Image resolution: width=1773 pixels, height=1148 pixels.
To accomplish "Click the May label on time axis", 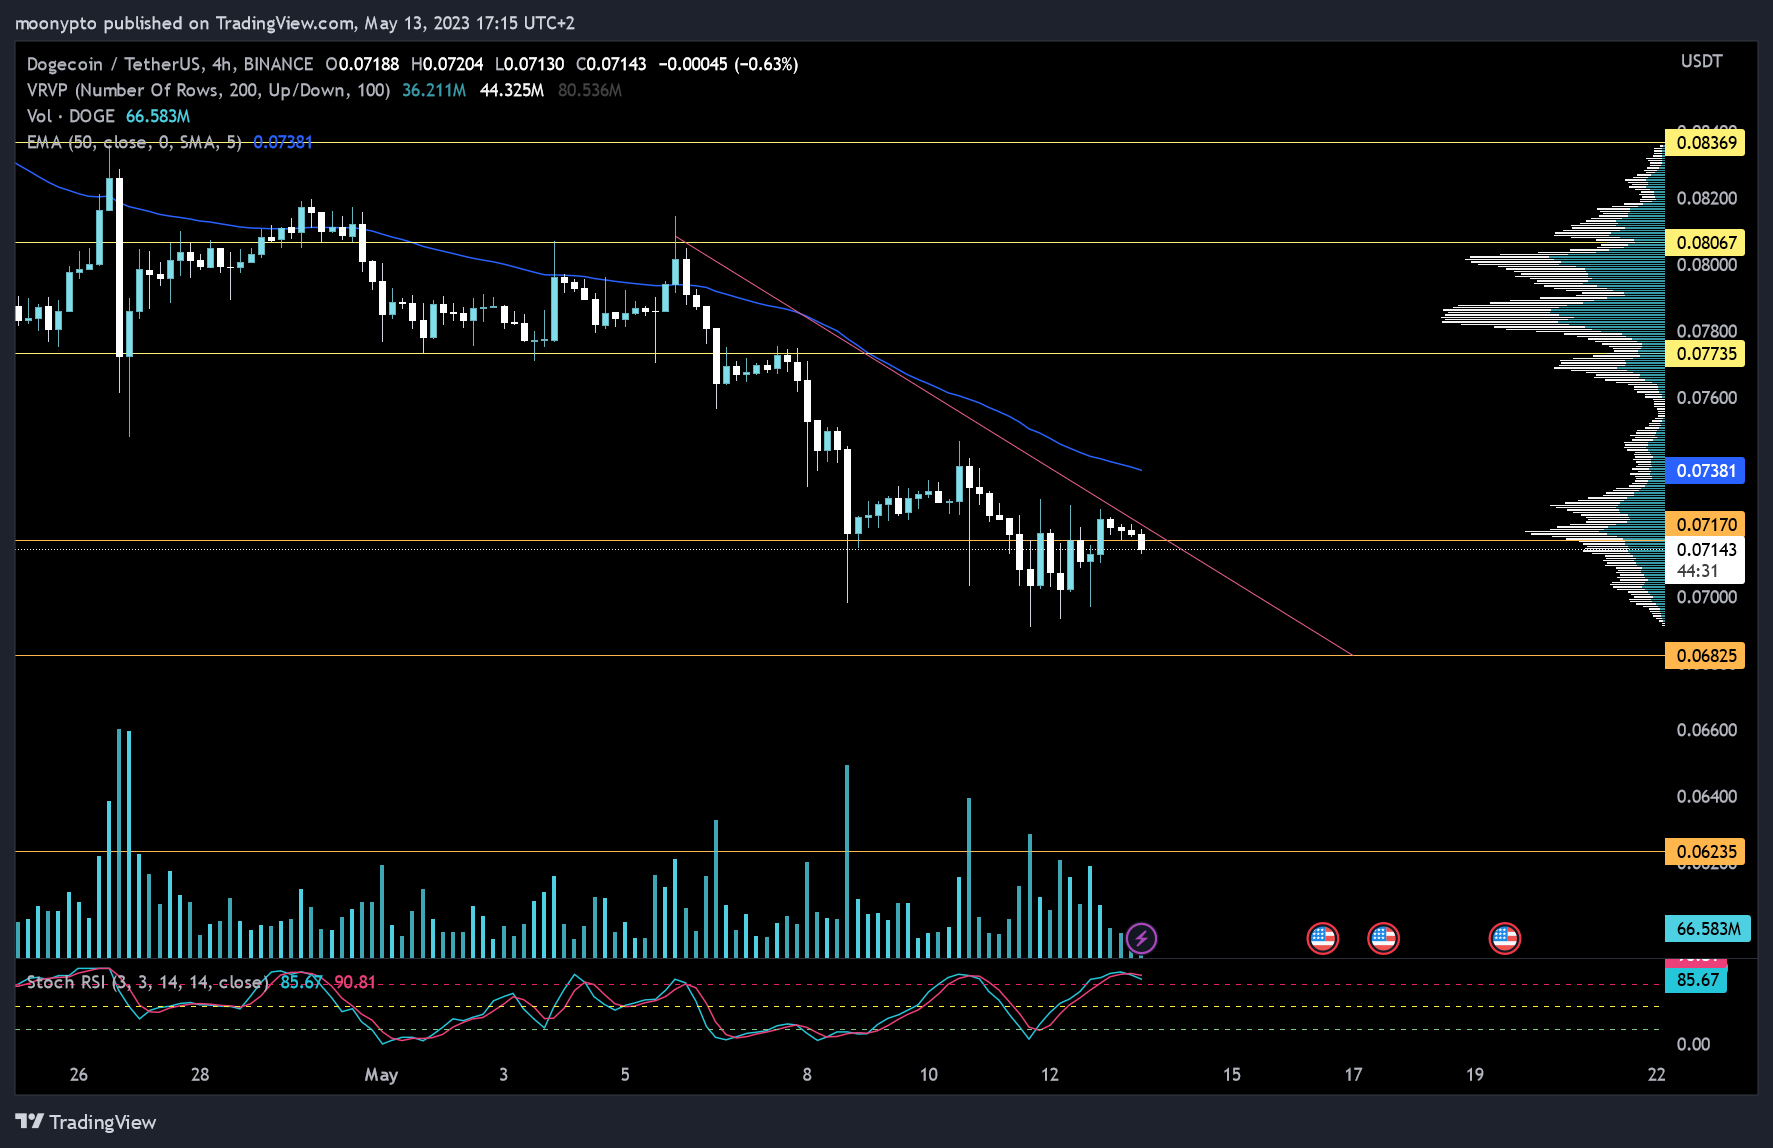I will 381,1075.
